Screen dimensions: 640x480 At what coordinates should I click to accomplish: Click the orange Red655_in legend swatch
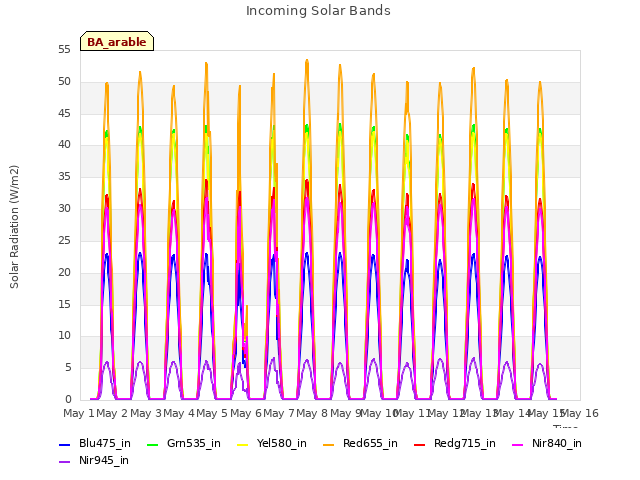[329, 444]
